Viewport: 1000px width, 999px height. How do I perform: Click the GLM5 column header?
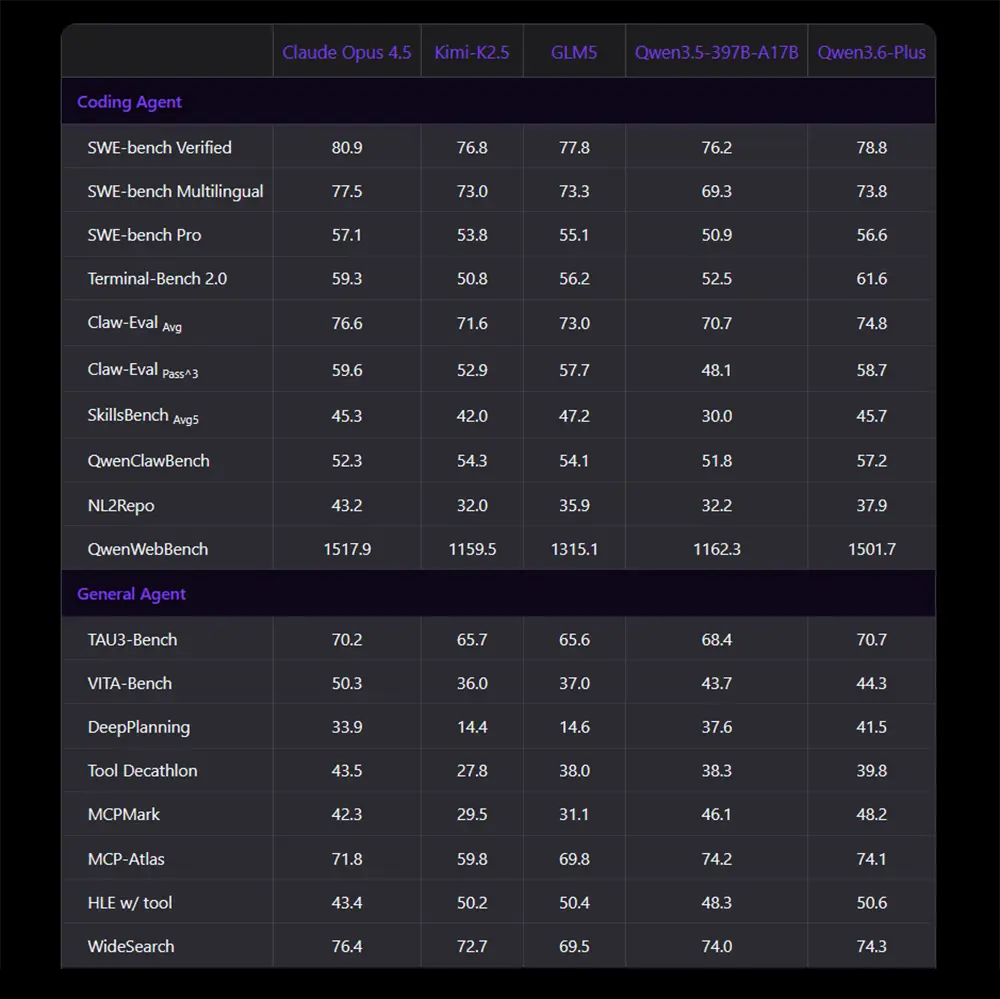574,52
